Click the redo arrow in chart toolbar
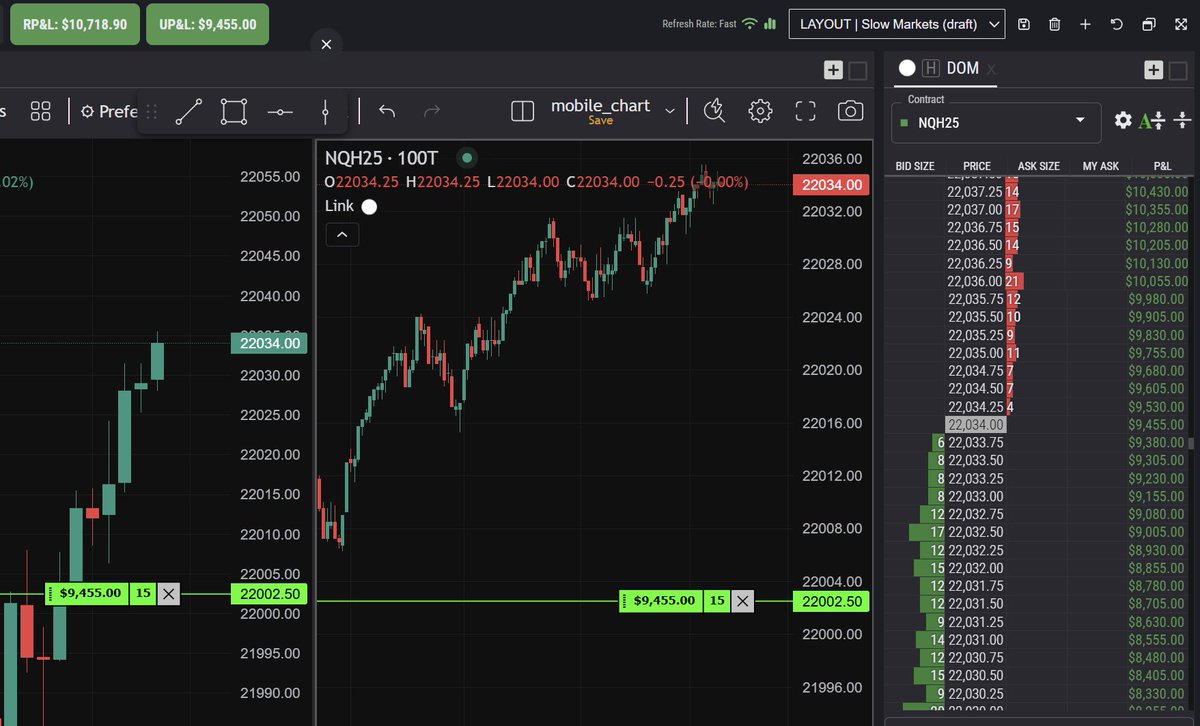 coord(432,111)
